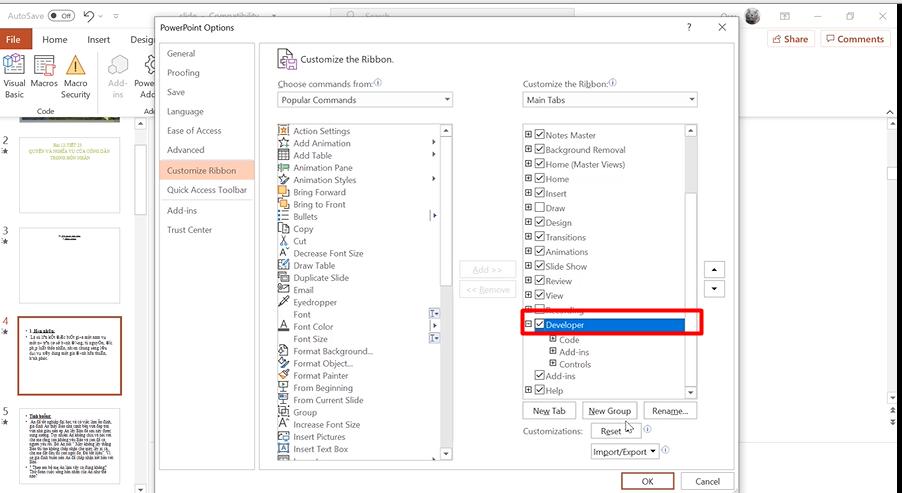
Task: Click the Action Settings command icon
Action: (x=283, y=131)
